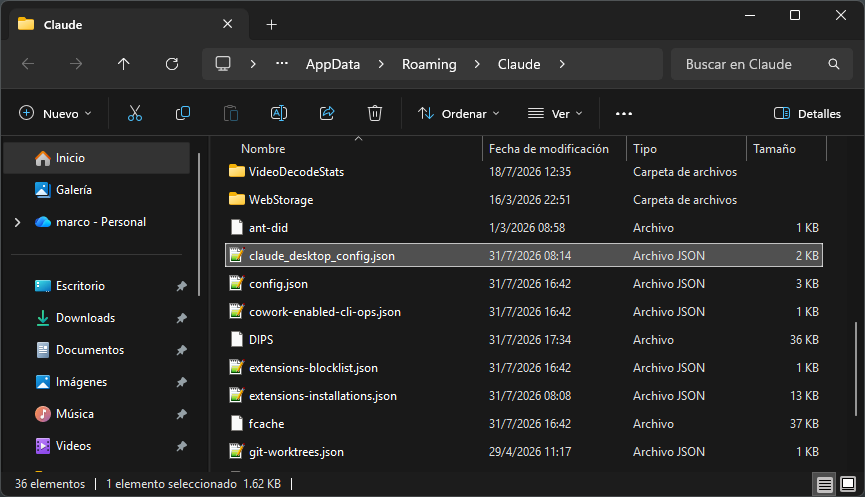Open the Nuevo dropdown menu

pyautogui.click(x=55, y=114)
